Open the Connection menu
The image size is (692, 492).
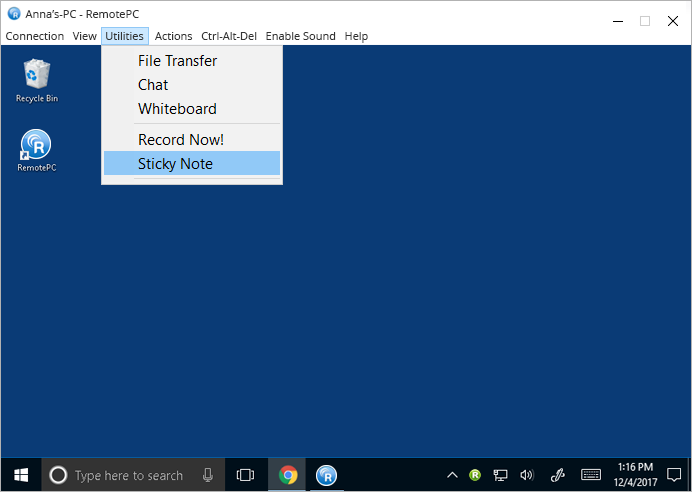[x=34, y=36]
